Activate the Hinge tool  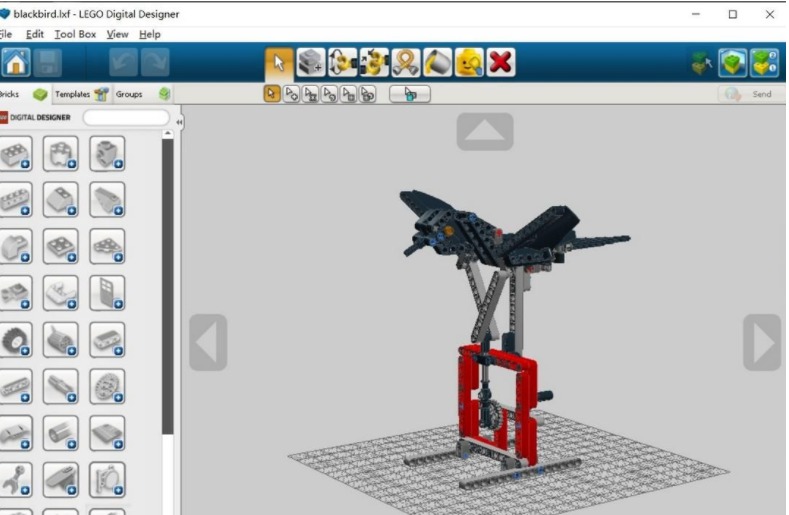[343, 63]
